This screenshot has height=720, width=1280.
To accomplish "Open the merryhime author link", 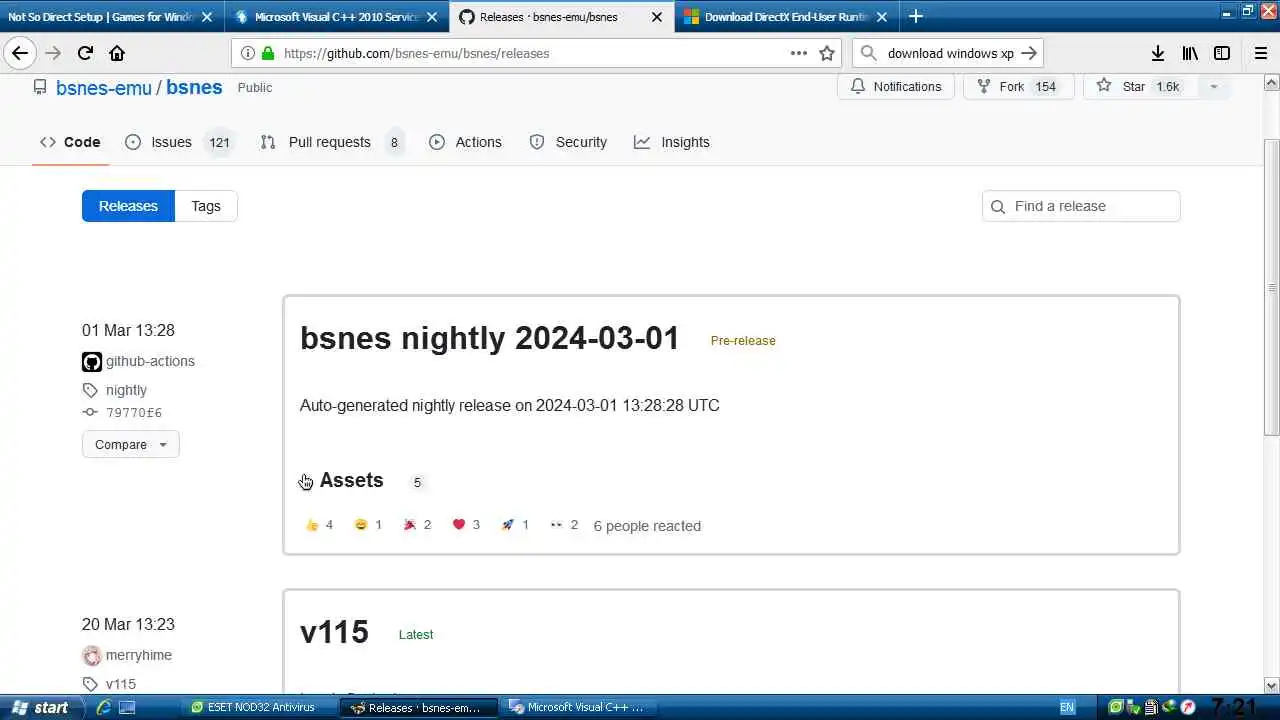I will 139,655.
